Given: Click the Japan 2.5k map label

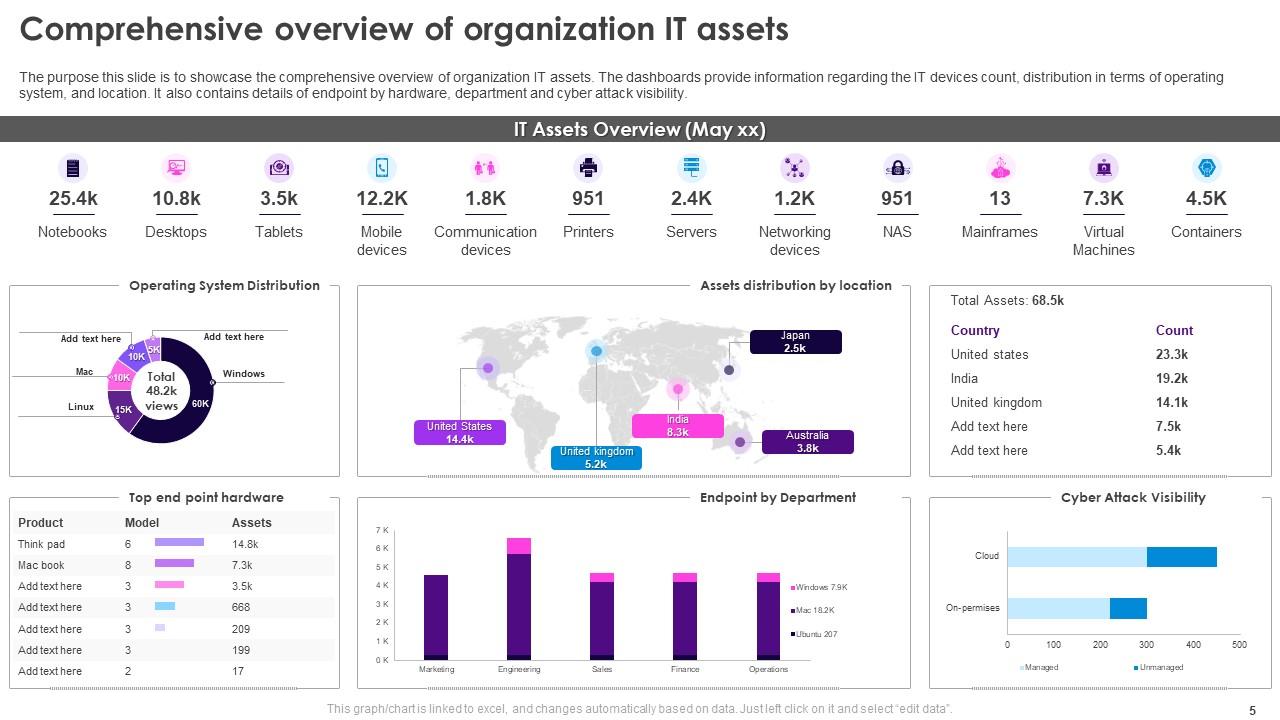Looking at the screenshot, I should tap(796, 342).
